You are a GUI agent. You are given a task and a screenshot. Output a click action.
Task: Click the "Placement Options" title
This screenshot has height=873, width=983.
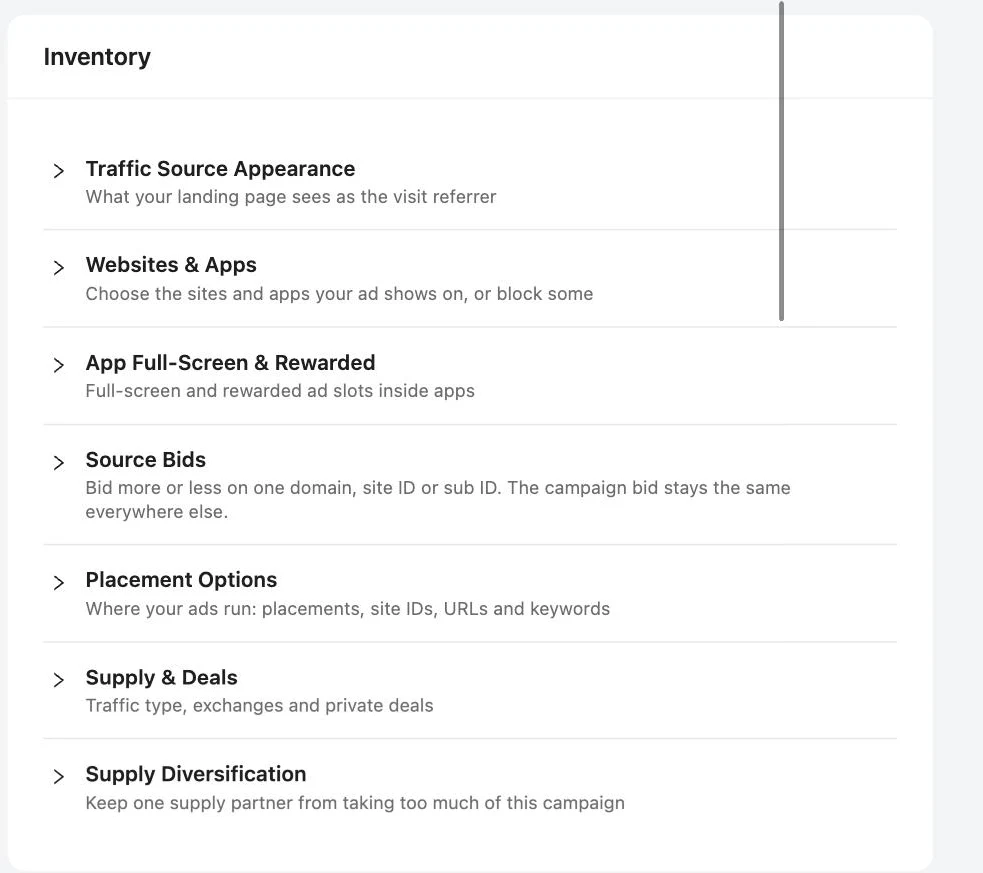coord(181,580)
